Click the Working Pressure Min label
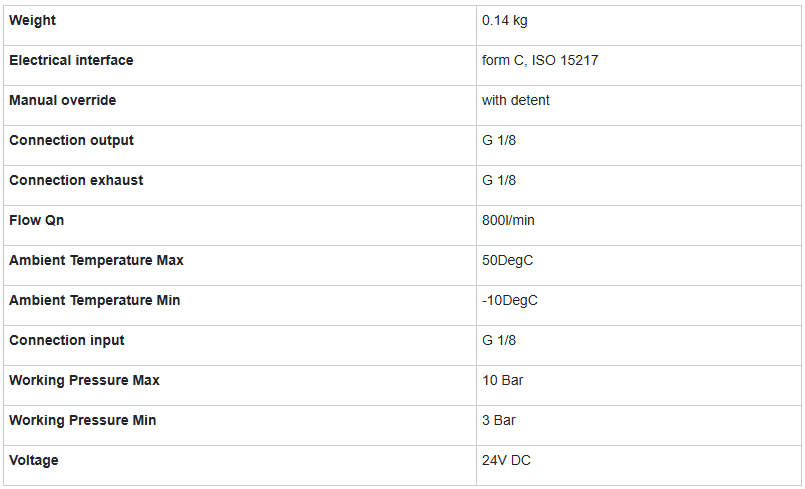Viewport: 805px width, 489px height. [82, 420]
